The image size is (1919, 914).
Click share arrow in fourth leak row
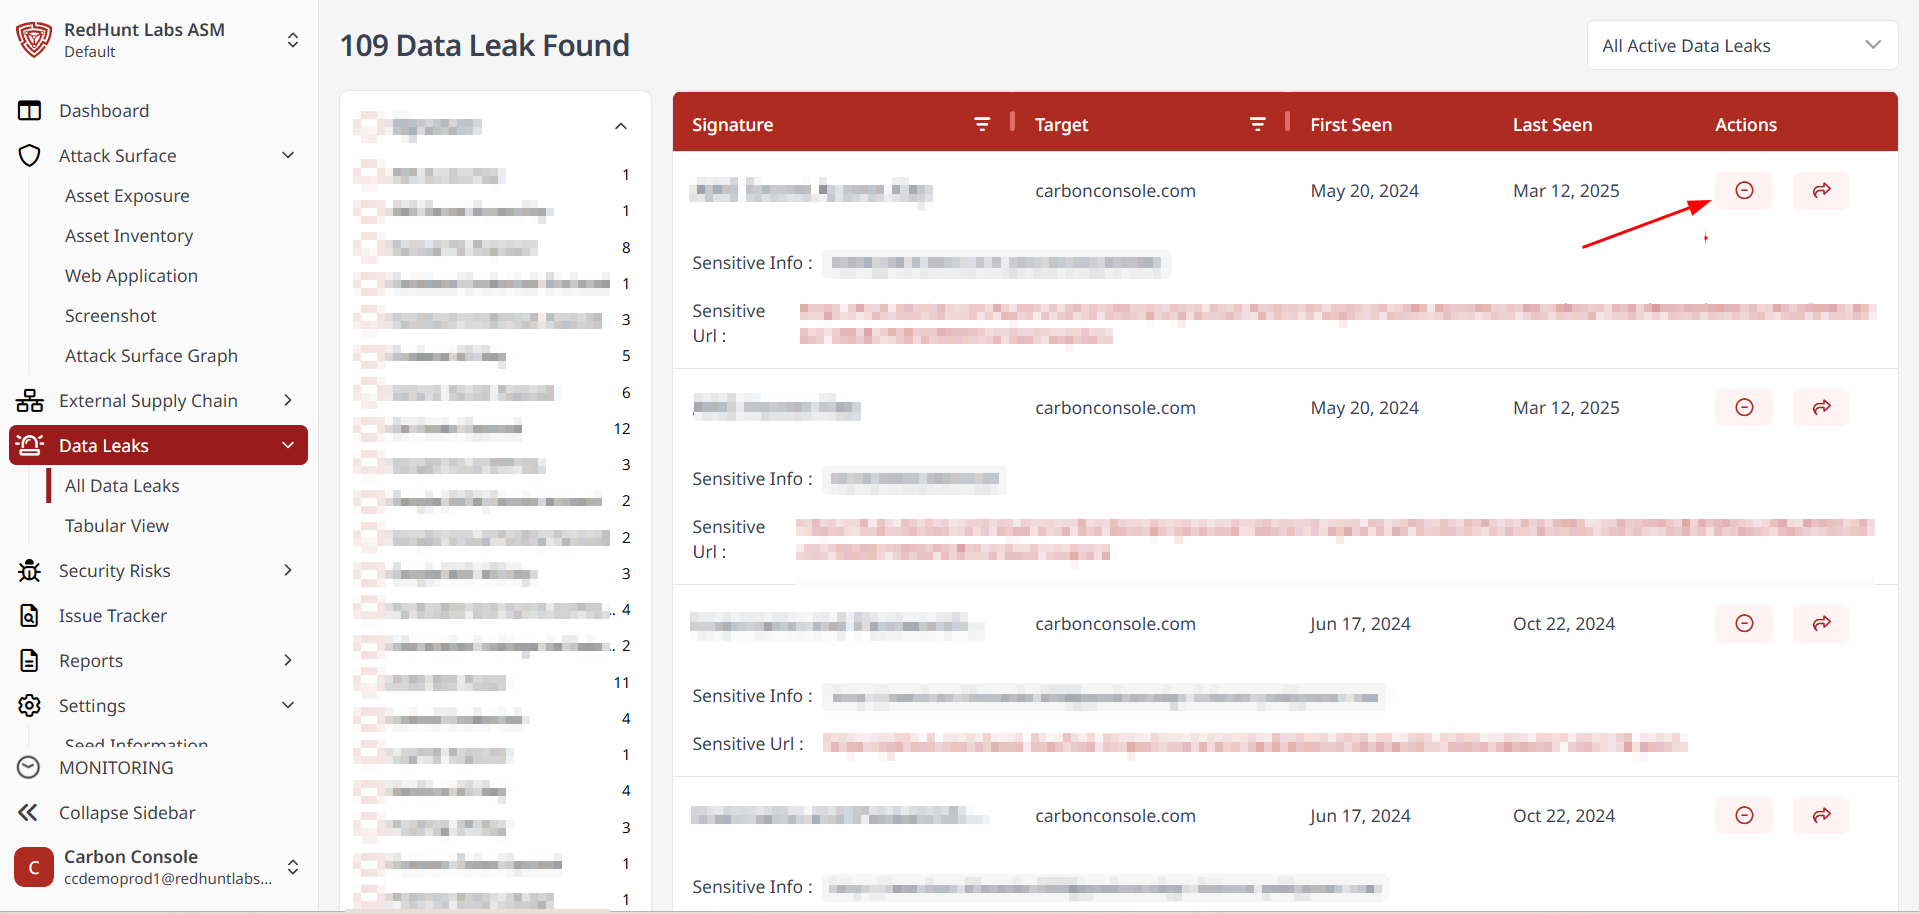tap(1821, 815)
